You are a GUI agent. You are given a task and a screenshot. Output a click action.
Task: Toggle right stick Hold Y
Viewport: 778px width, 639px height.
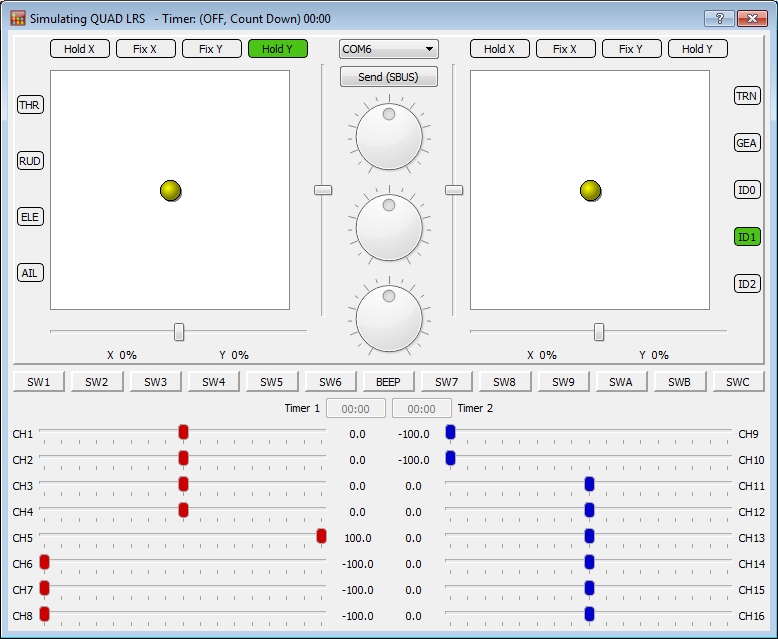point(697,49)
